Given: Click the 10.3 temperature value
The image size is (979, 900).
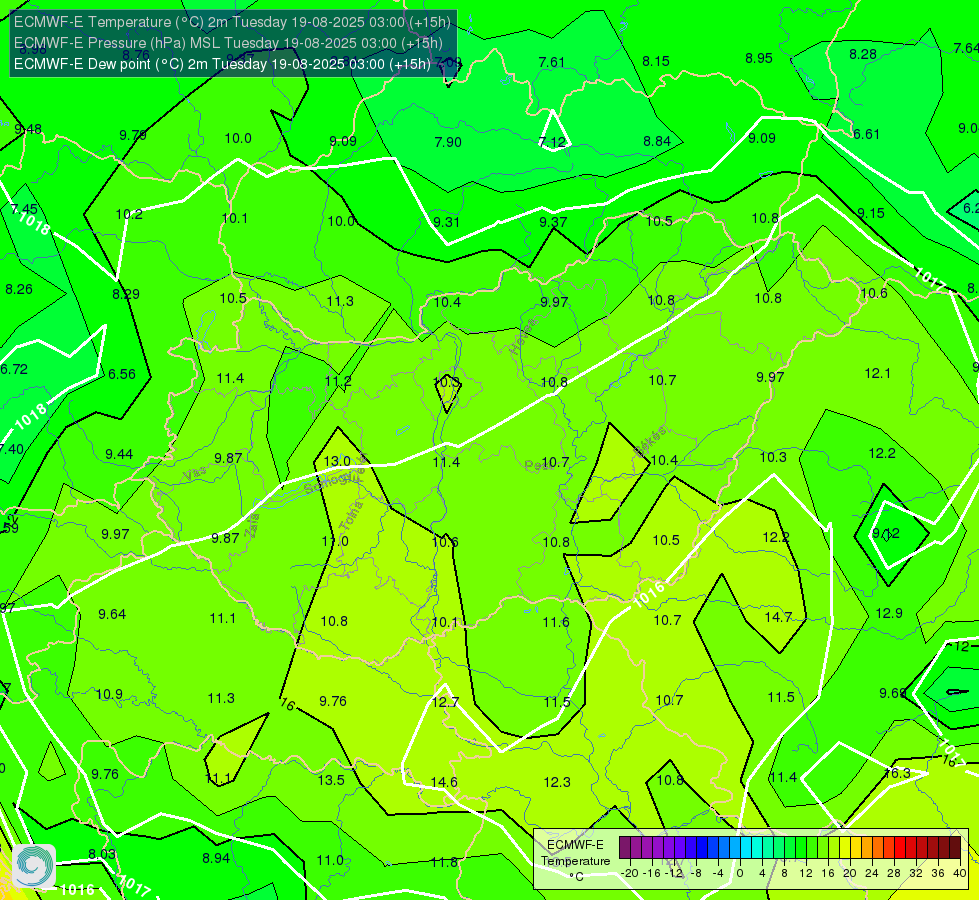Looking at the screenshot, I should tap(773, 457).
